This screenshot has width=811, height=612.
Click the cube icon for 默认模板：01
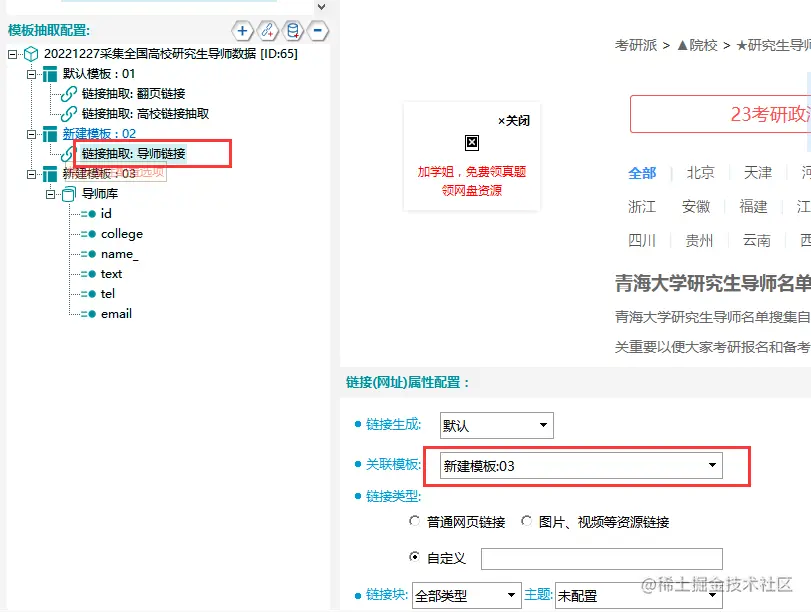(50, 73)
